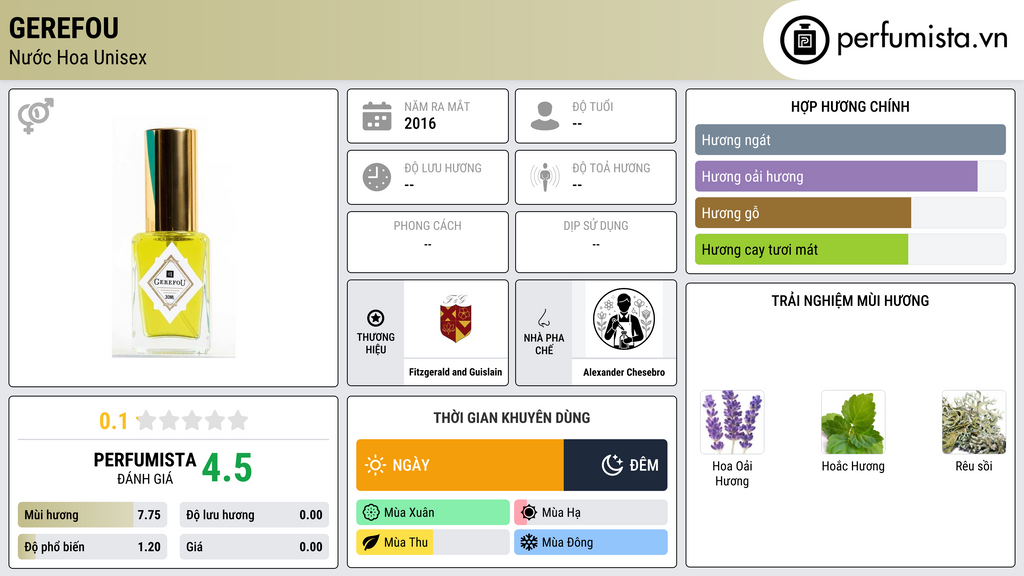Click the nose icon above Nhà pha chế
Image resolution: width=1024 pixels, height=576 pixels.
tap(543, 318)
